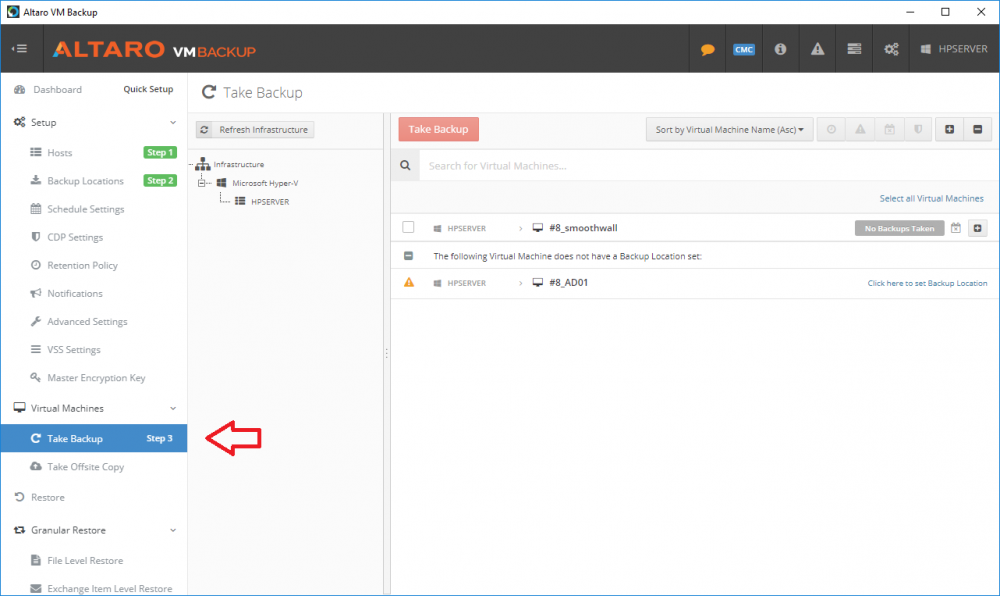Viewport: 1000px width, 596px height.
Task: Click the plus icon on #8_smoothwall row
Action: (978, 228)
